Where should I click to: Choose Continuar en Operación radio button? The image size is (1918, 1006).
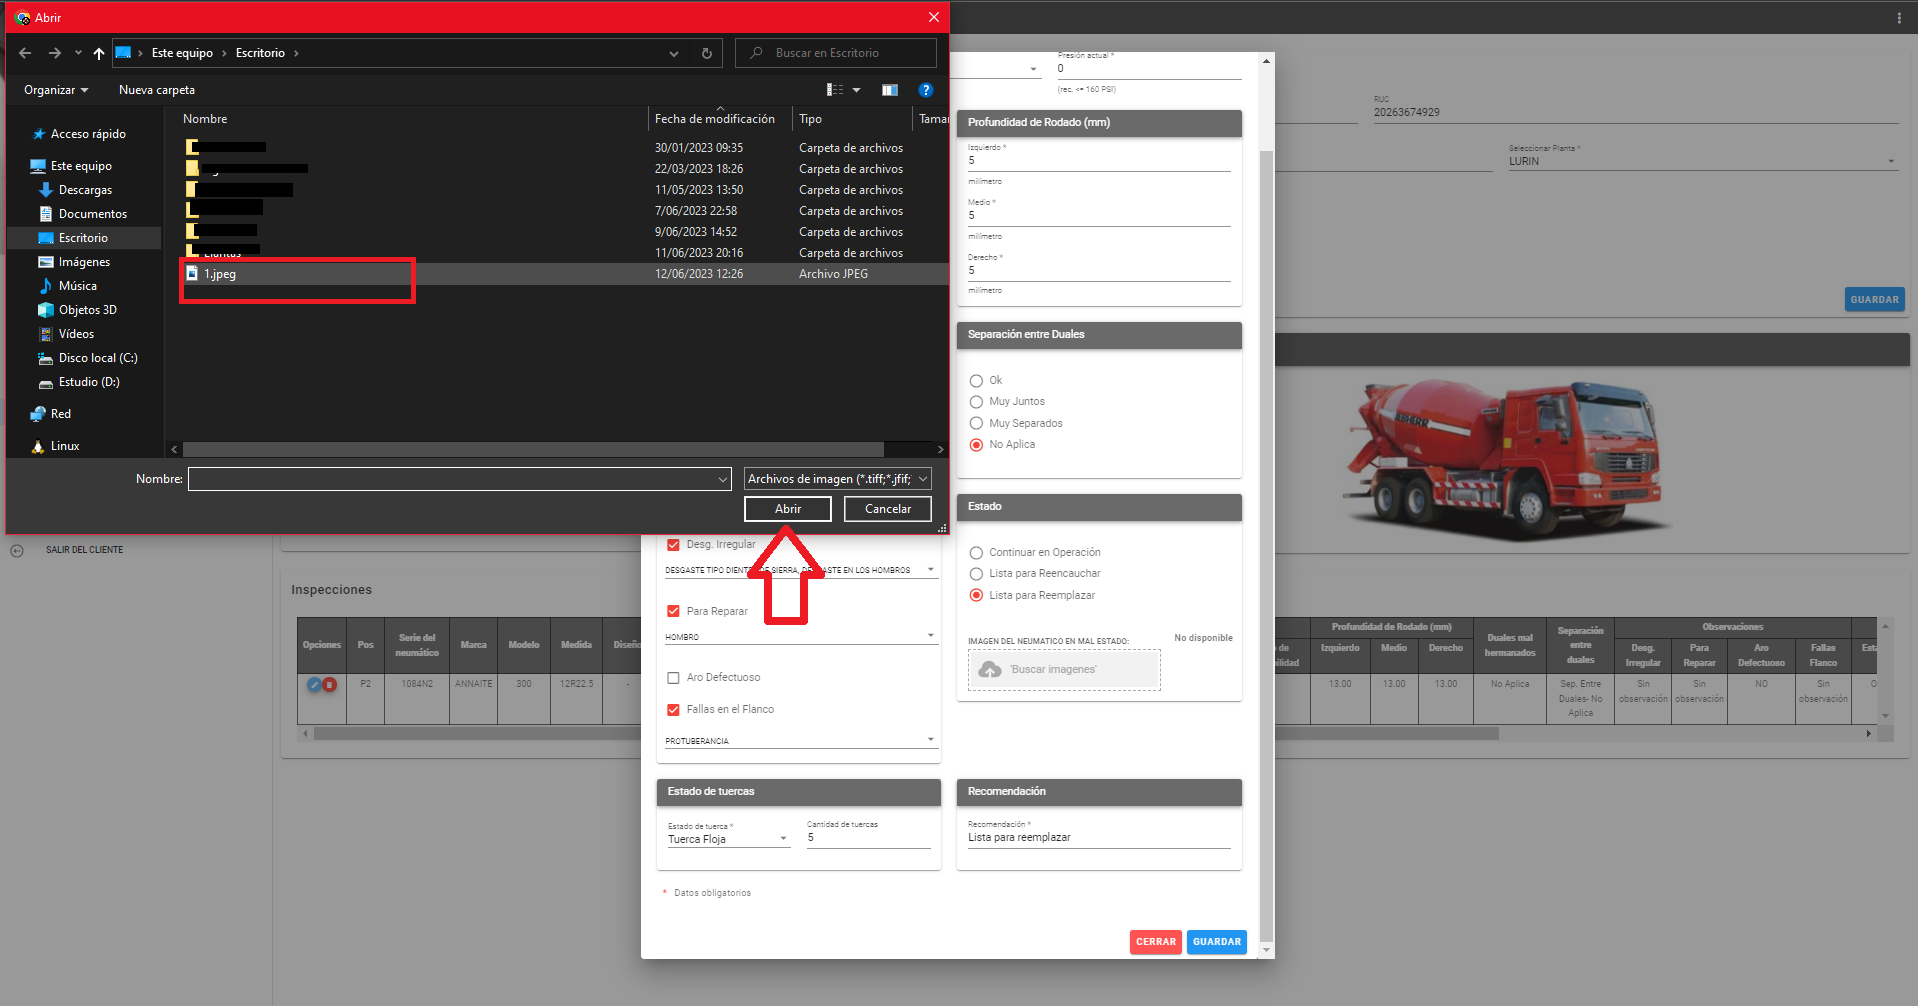pos(976,553)
